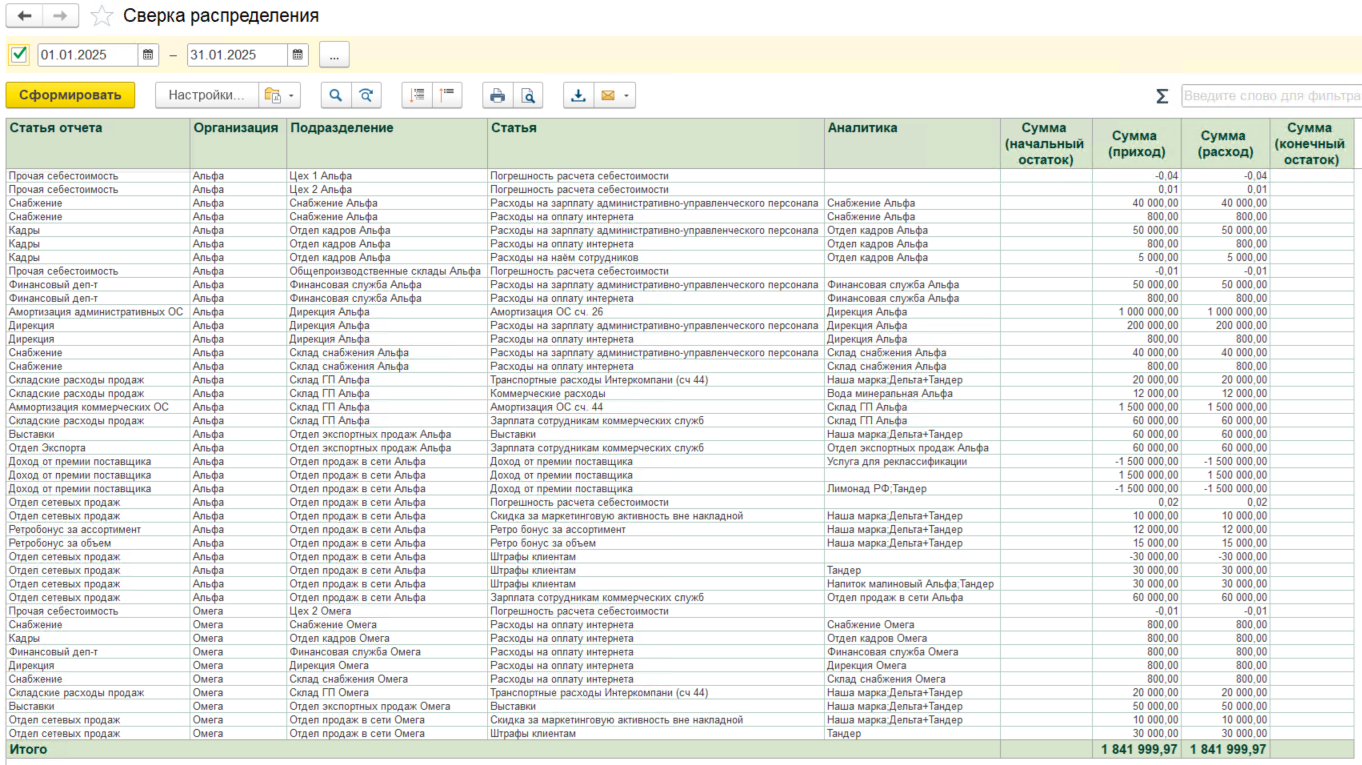
Task: Open Настройки report settings
Action: tap(206, 95)
